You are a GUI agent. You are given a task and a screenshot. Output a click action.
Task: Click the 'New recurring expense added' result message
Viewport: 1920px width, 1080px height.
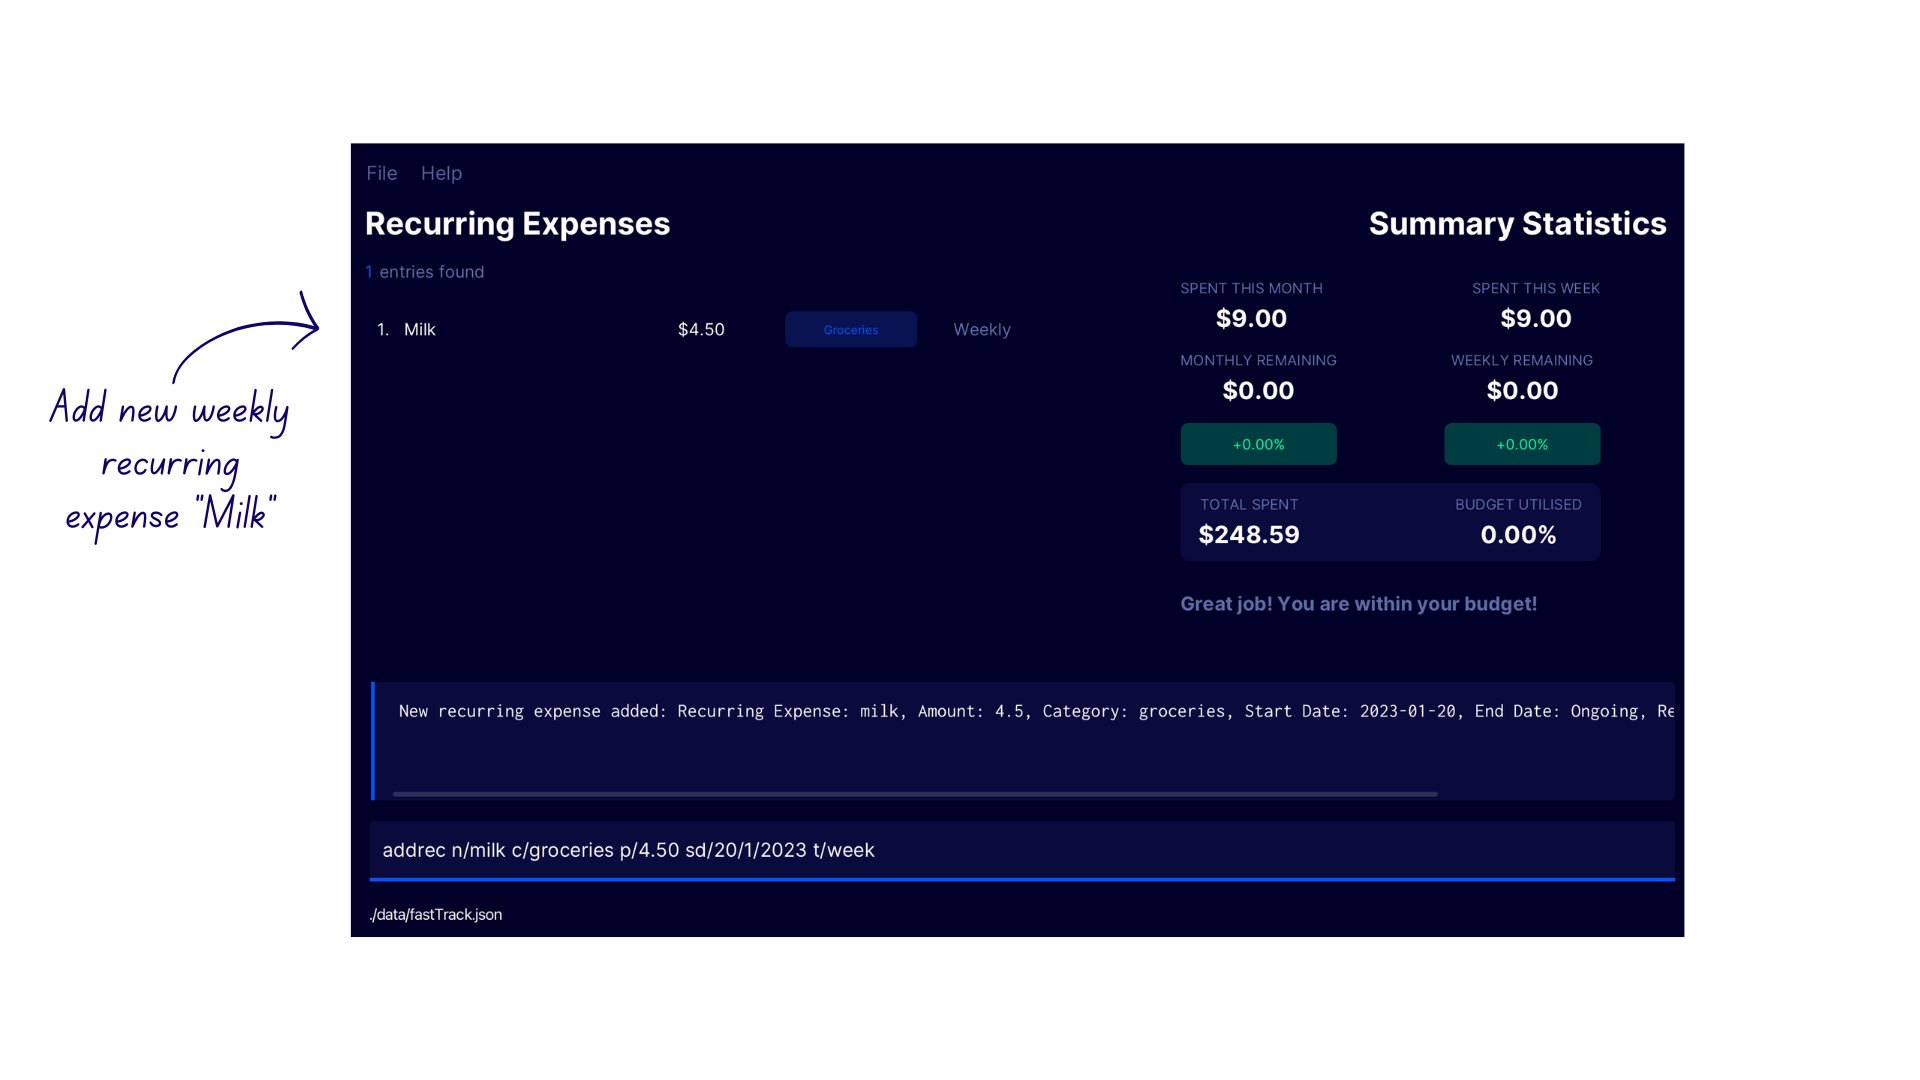tap(1035, 711)
